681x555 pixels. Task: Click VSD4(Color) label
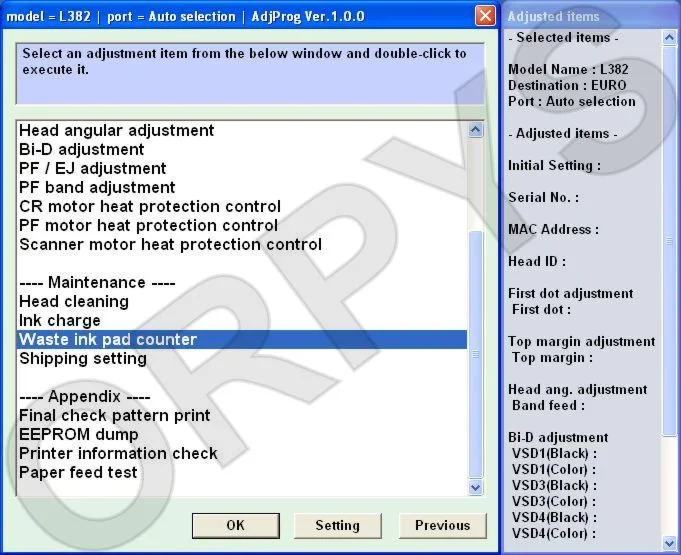(x=554, y=534)
